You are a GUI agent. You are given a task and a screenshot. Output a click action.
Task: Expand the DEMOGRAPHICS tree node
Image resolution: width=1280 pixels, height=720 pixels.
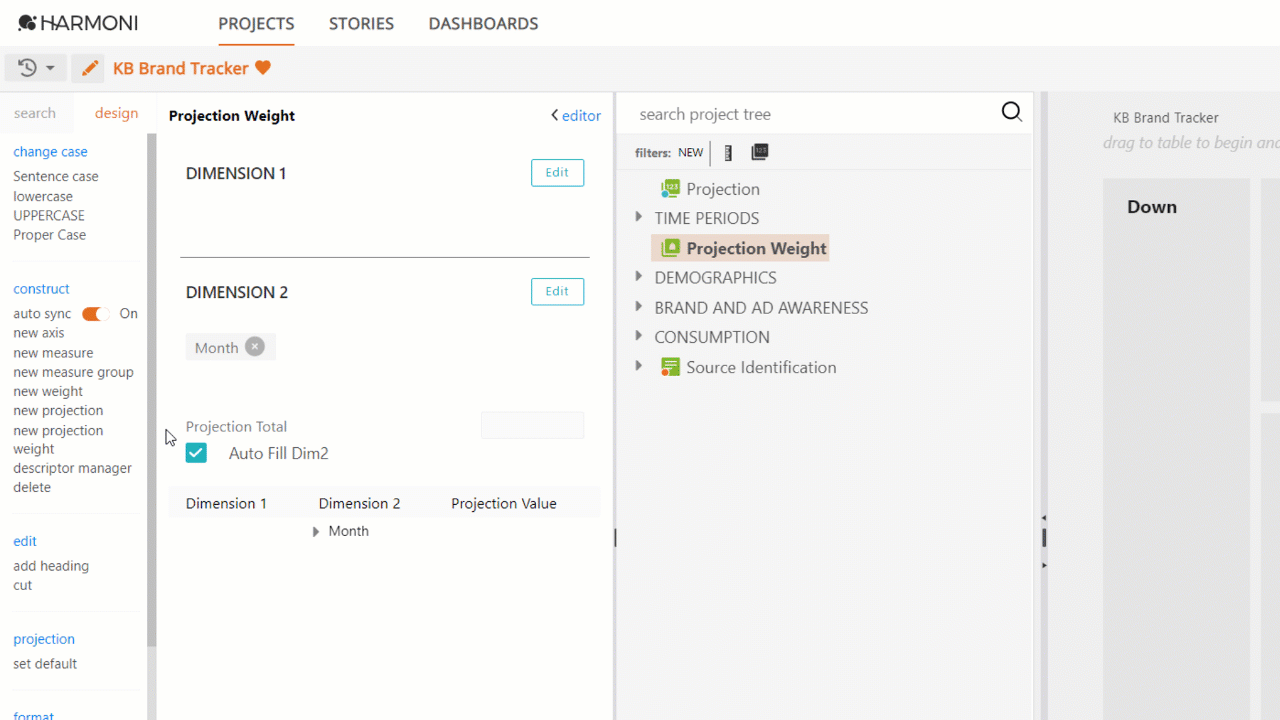tap(639, 276)
